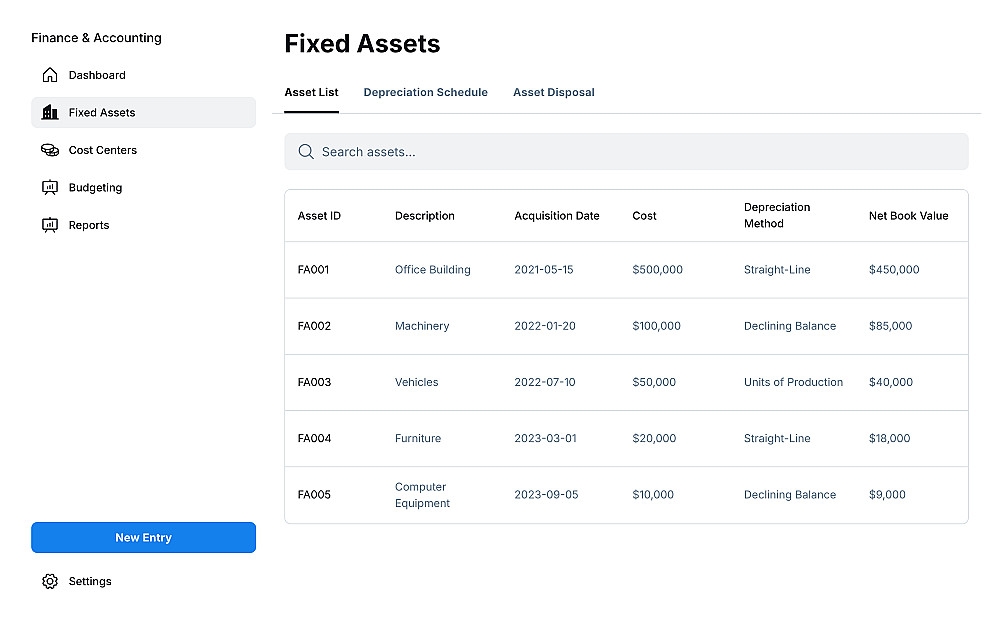
Task: Open the Office Building asset link
Action: (432, 270)
